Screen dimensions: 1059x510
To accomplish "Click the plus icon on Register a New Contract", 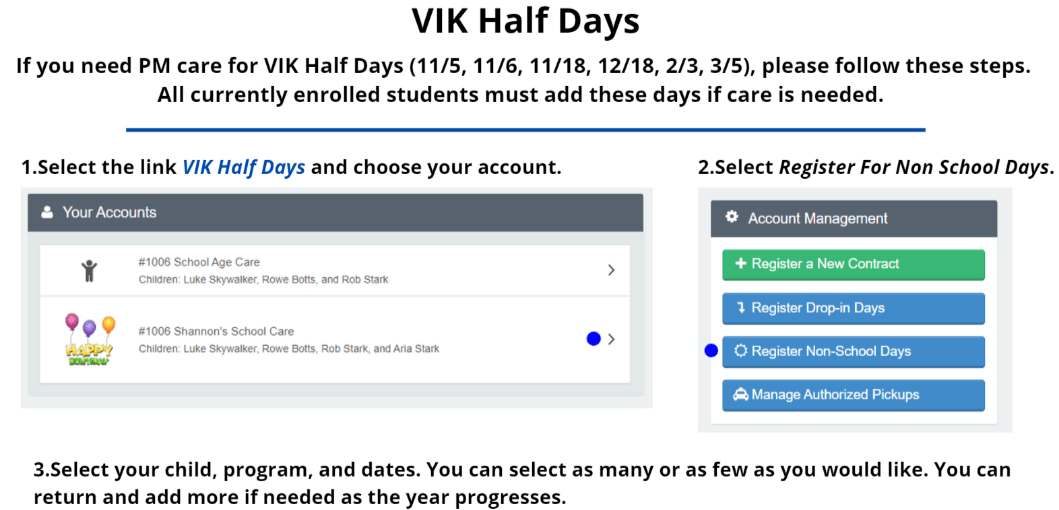I will pos(740,264).
